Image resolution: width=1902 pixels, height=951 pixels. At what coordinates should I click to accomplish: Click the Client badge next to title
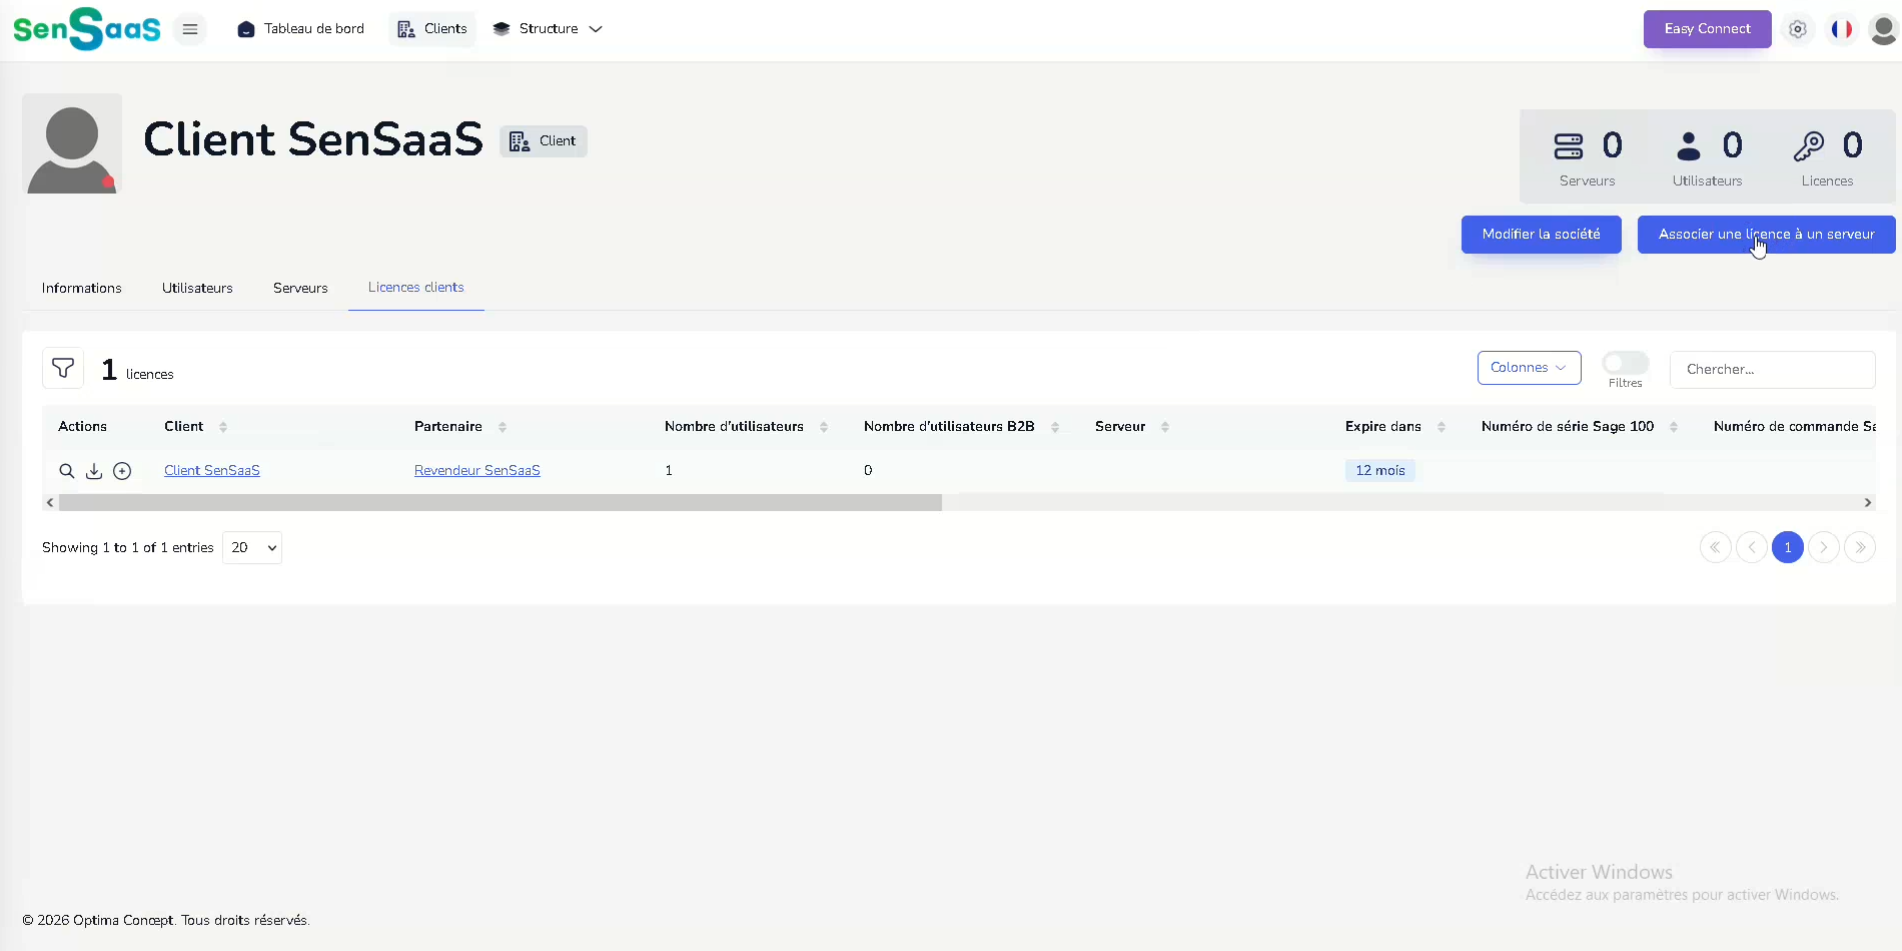(x=543, y=141)
